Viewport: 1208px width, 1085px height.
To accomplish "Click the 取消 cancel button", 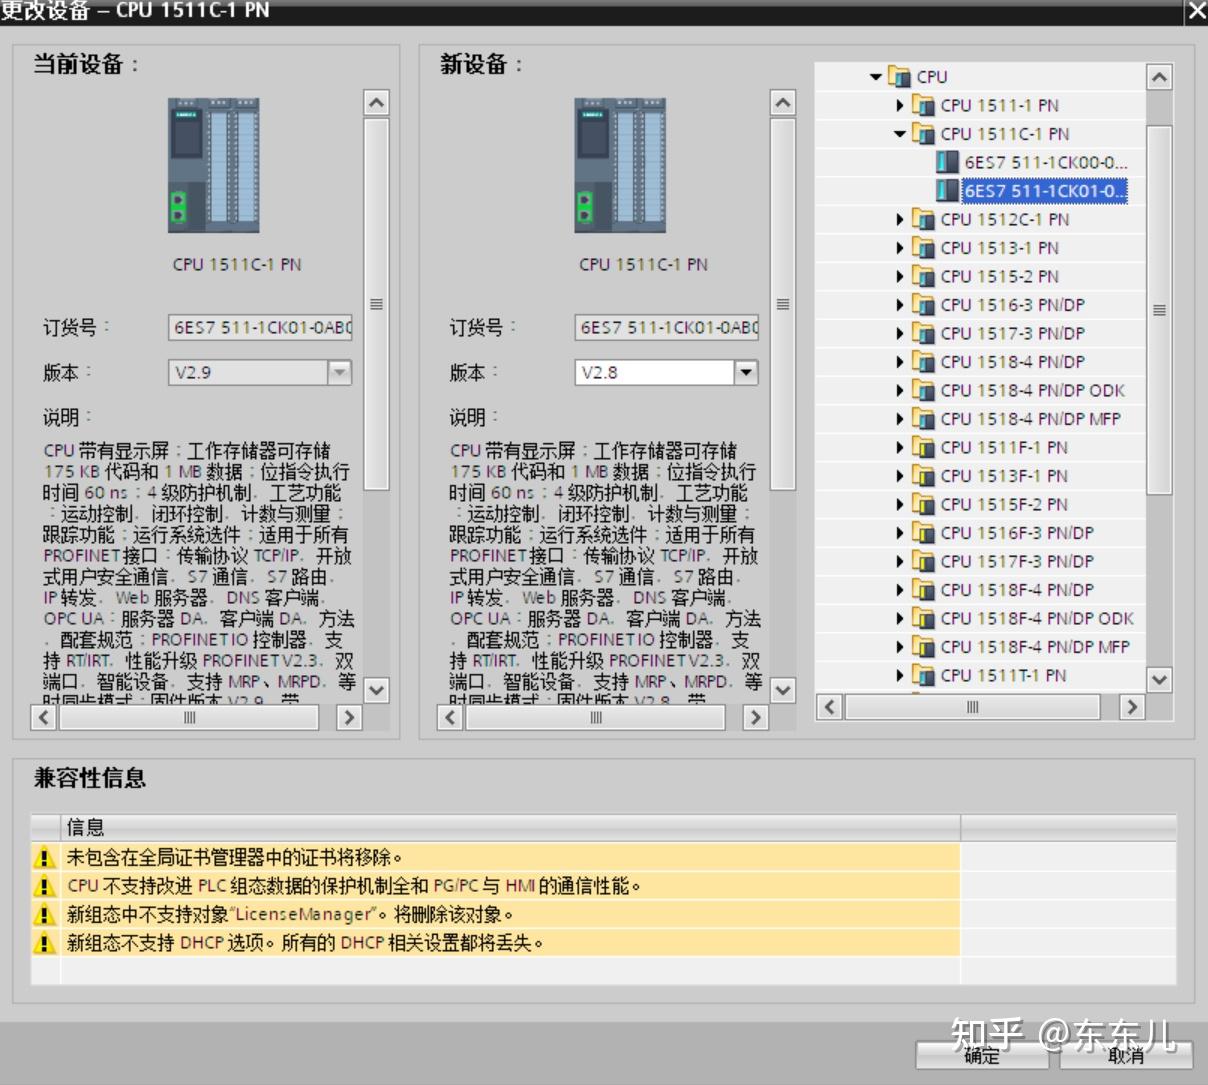I will pyautogui.click(x=1126, y=1056).
